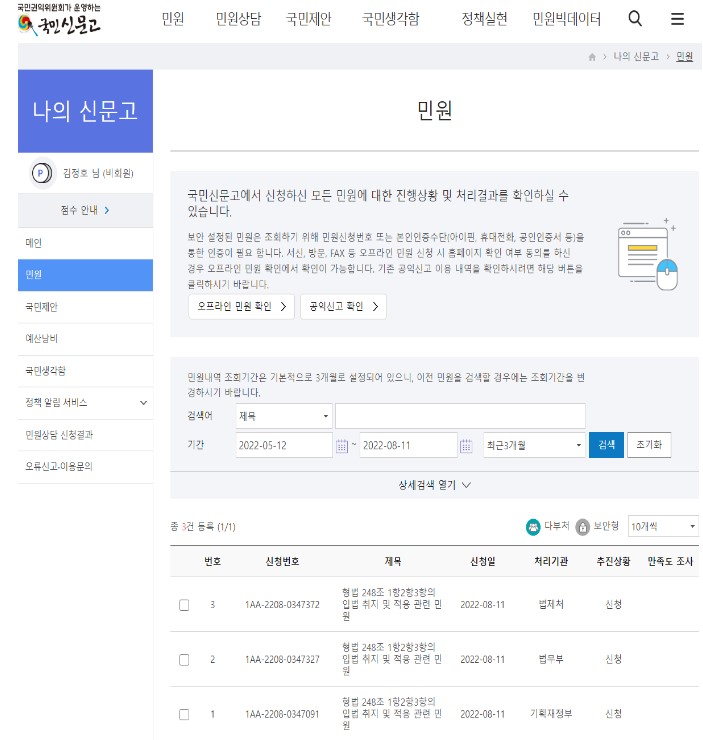Click application number 1AA-2208-0347327

click(282, 659)
